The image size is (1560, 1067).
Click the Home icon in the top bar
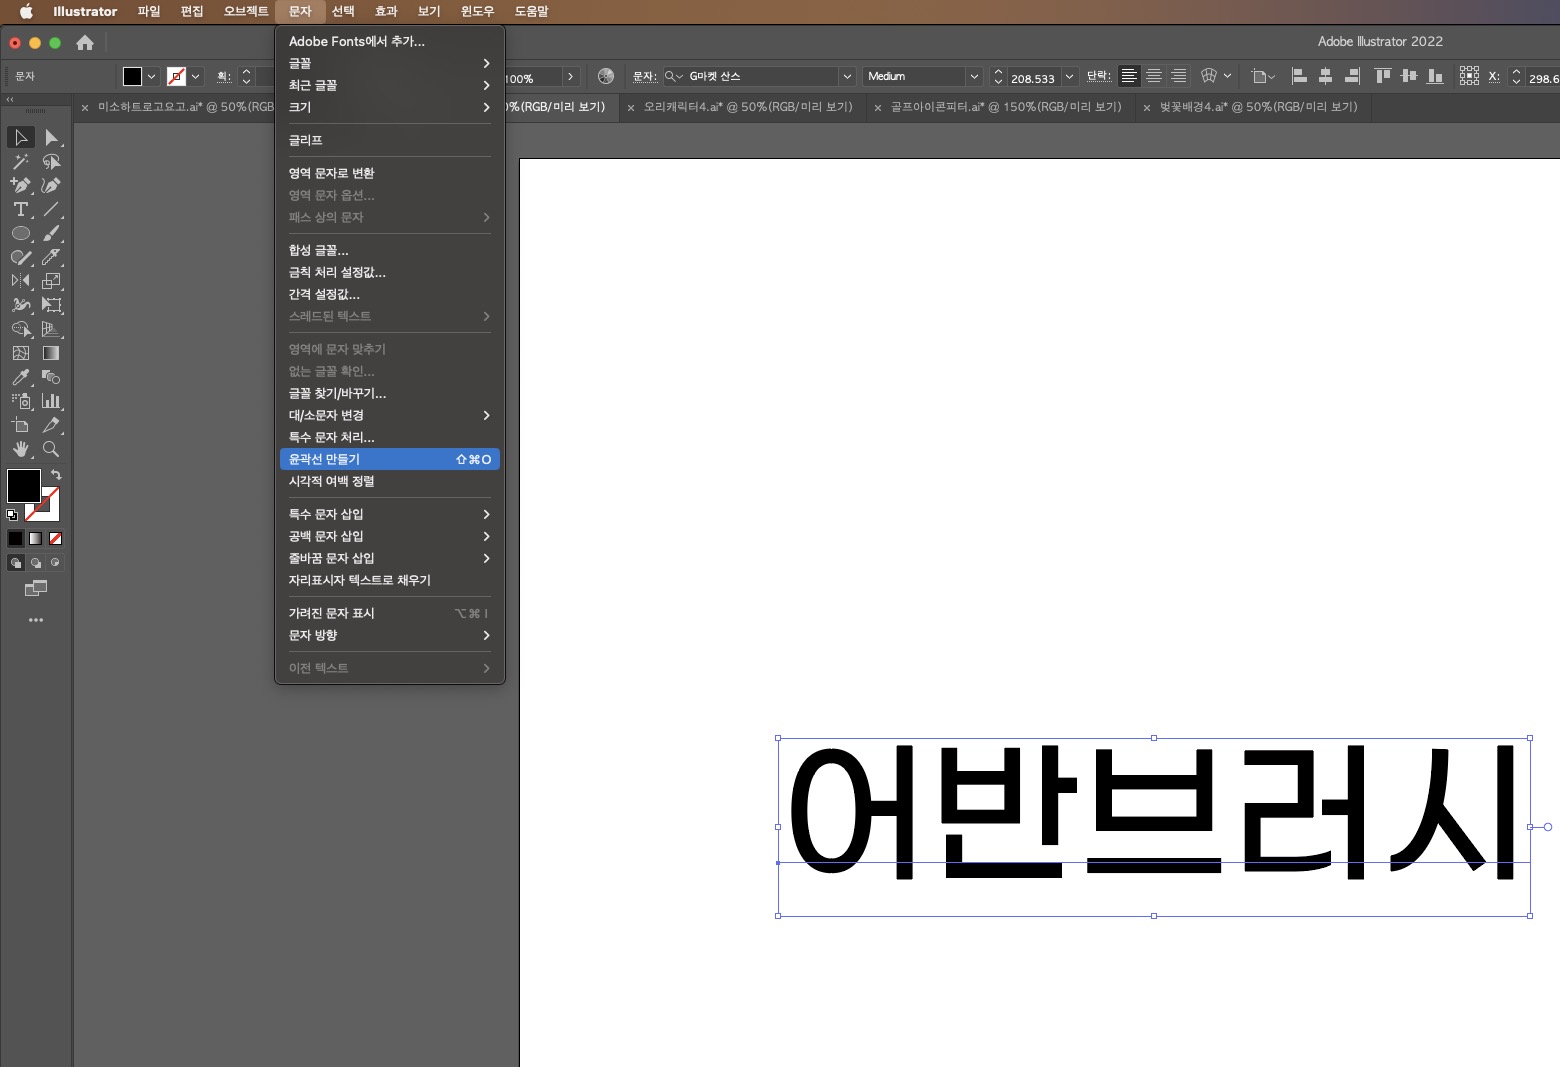(85, 42)
